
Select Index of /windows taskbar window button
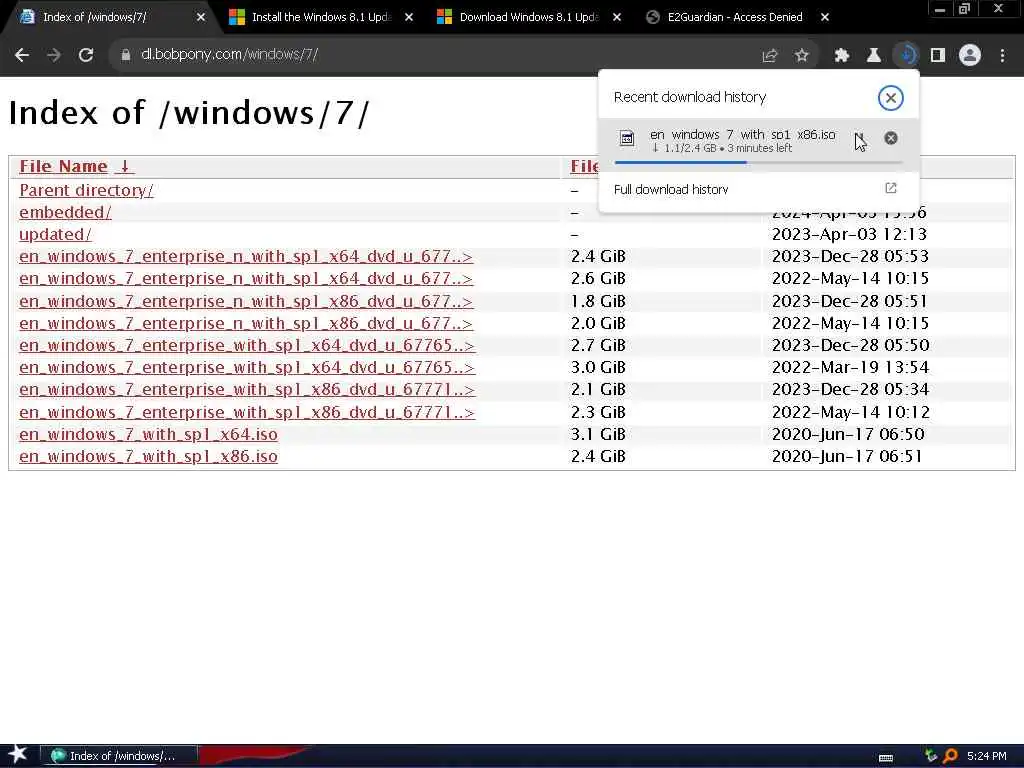(119, 756)
